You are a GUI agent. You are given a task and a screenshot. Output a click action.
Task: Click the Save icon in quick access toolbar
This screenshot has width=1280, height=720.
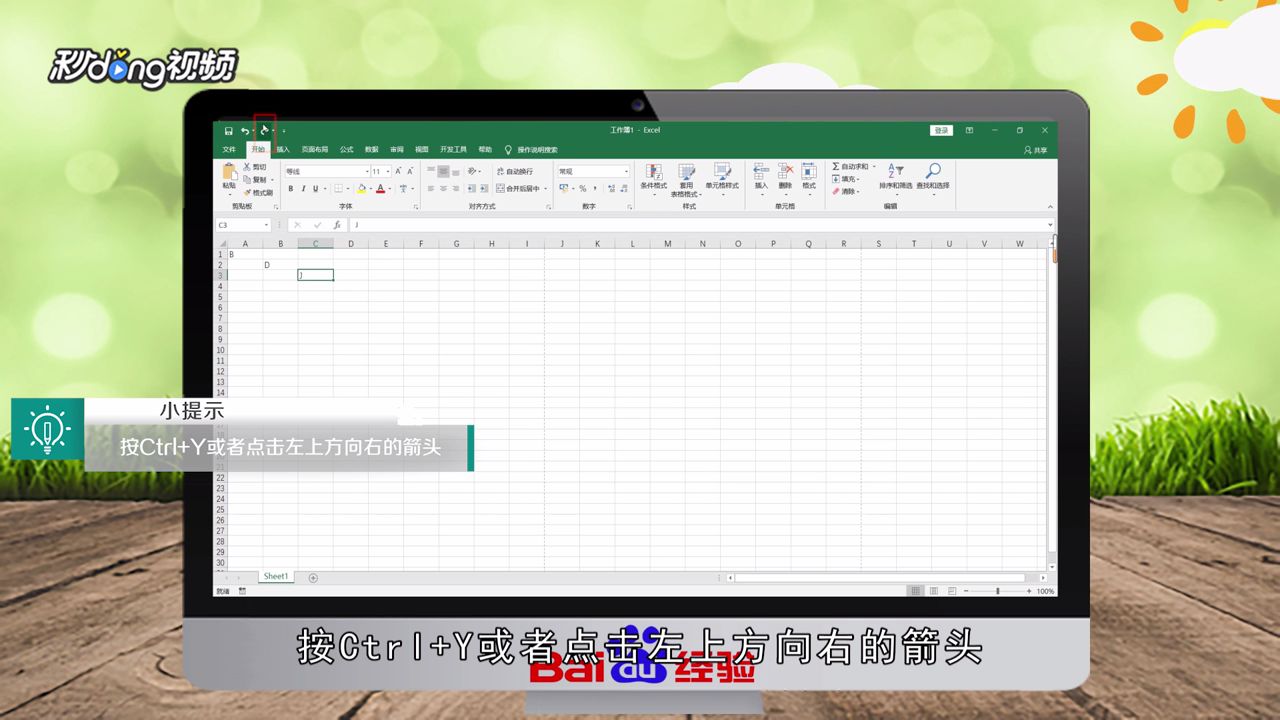pos(229,131)
